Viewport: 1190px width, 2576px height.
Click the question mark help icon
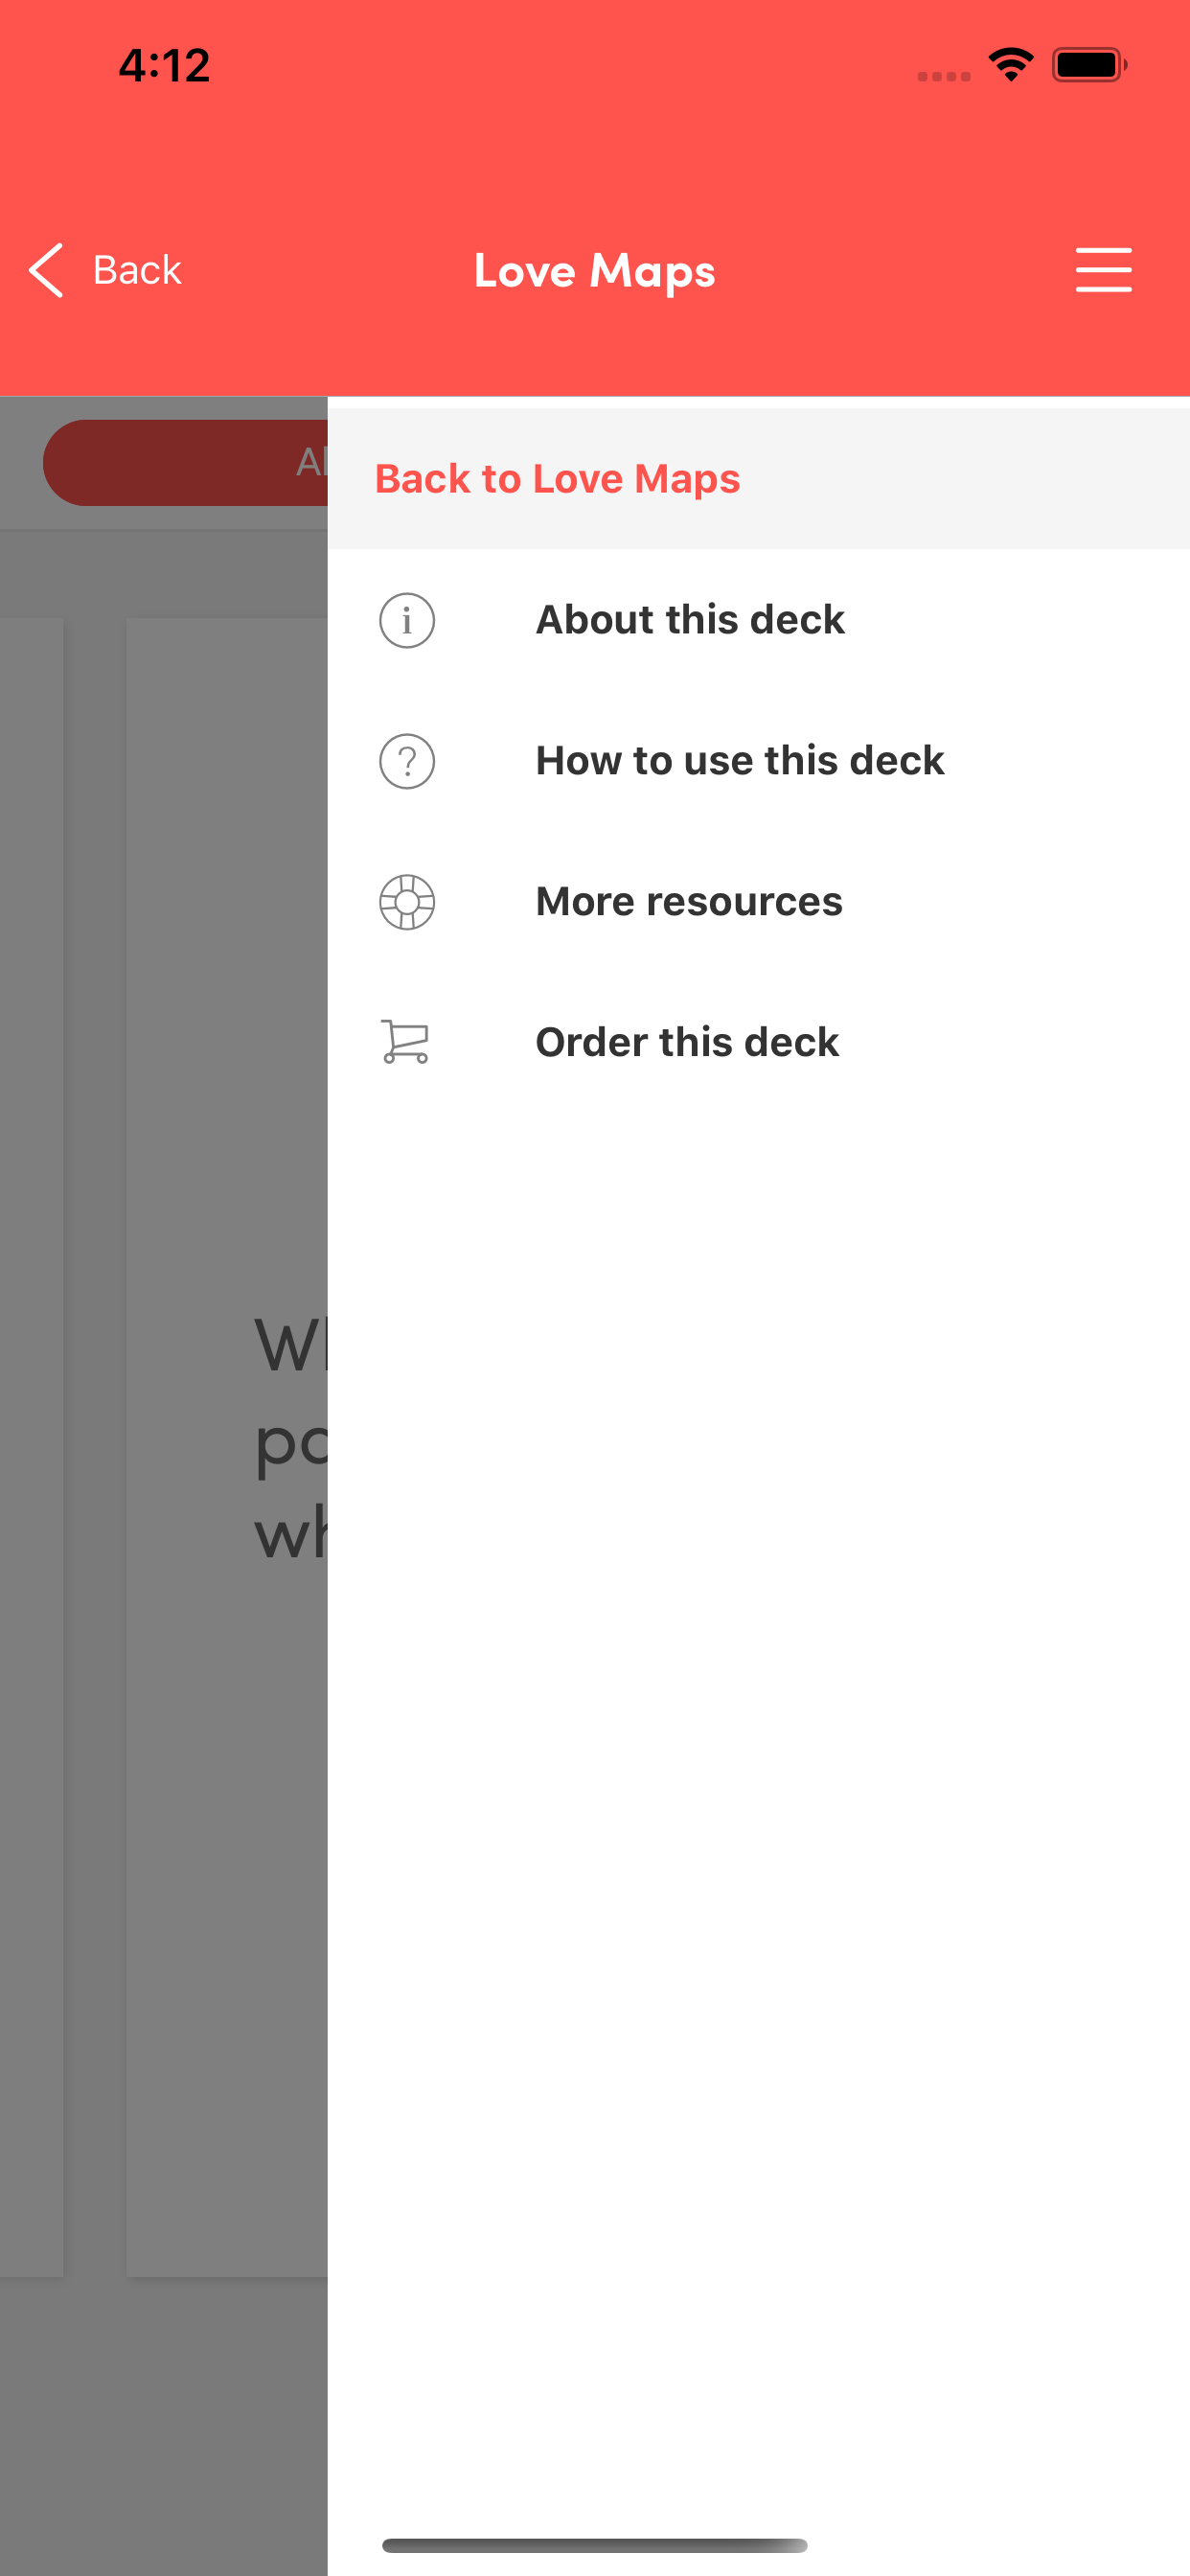click(x=407, y=761)
